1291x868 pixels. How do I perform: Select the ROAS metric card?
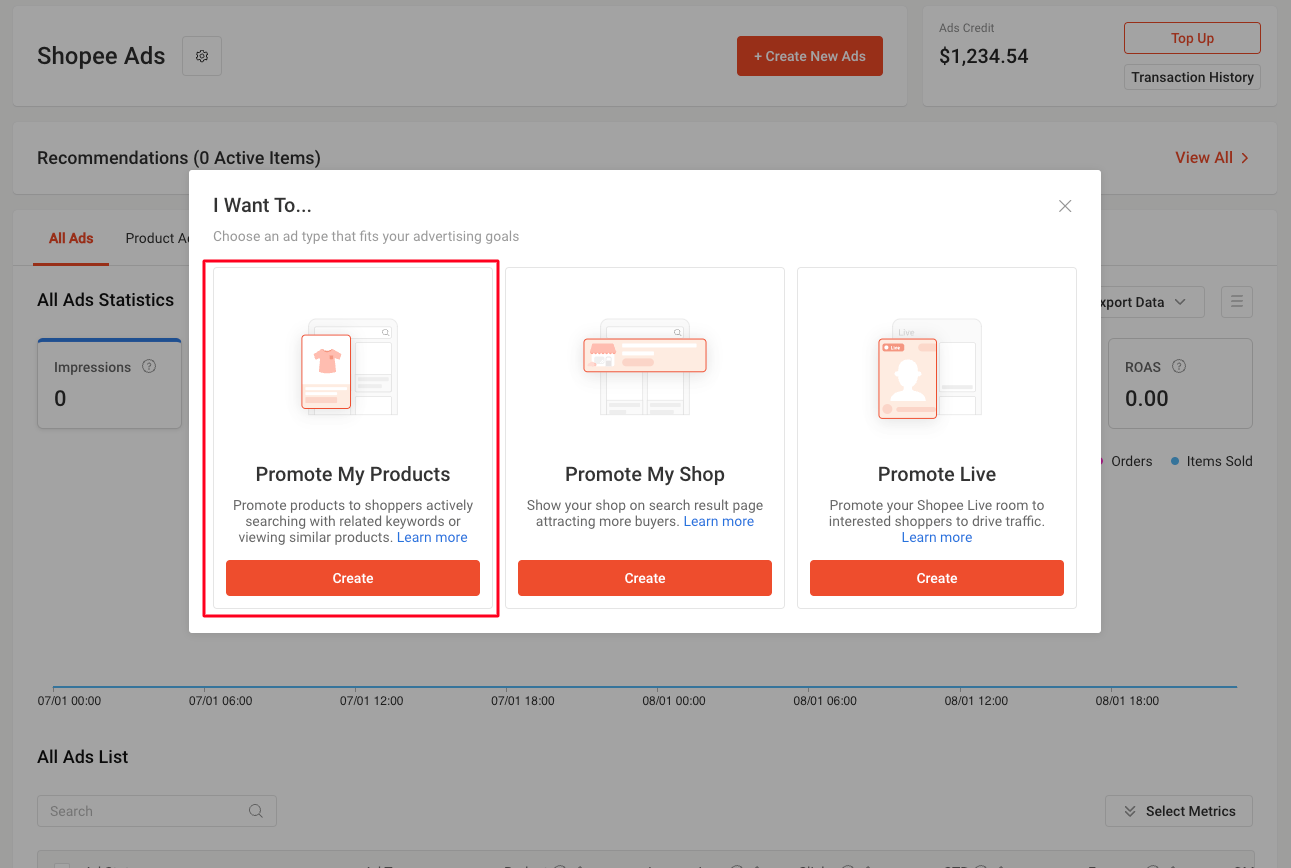(1180, 384)
